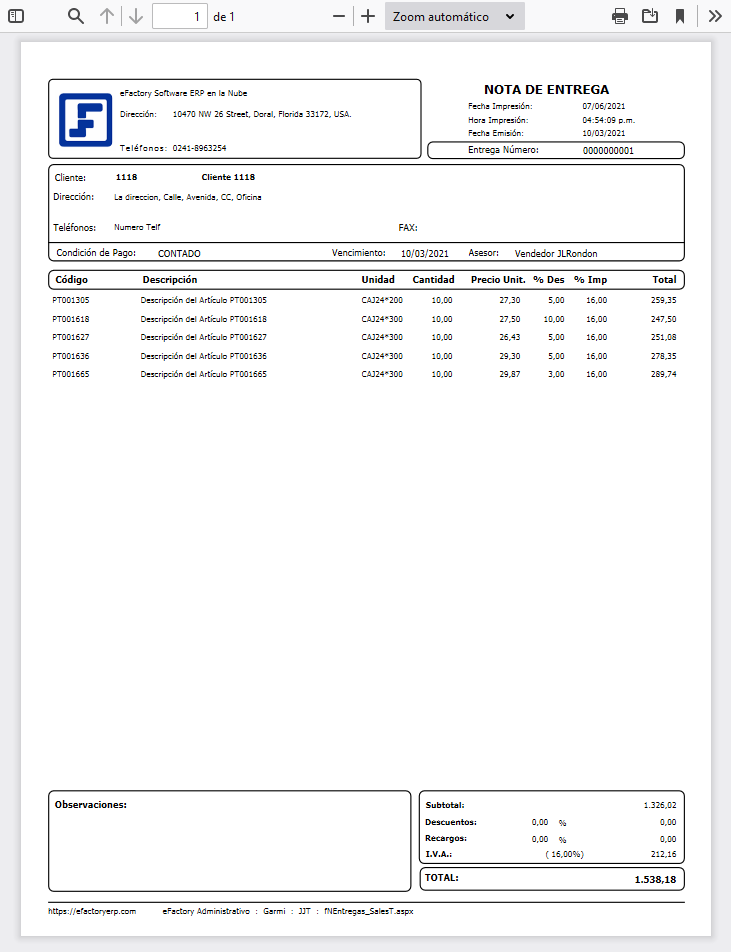Click the Código column header

[x=72, y=280]
